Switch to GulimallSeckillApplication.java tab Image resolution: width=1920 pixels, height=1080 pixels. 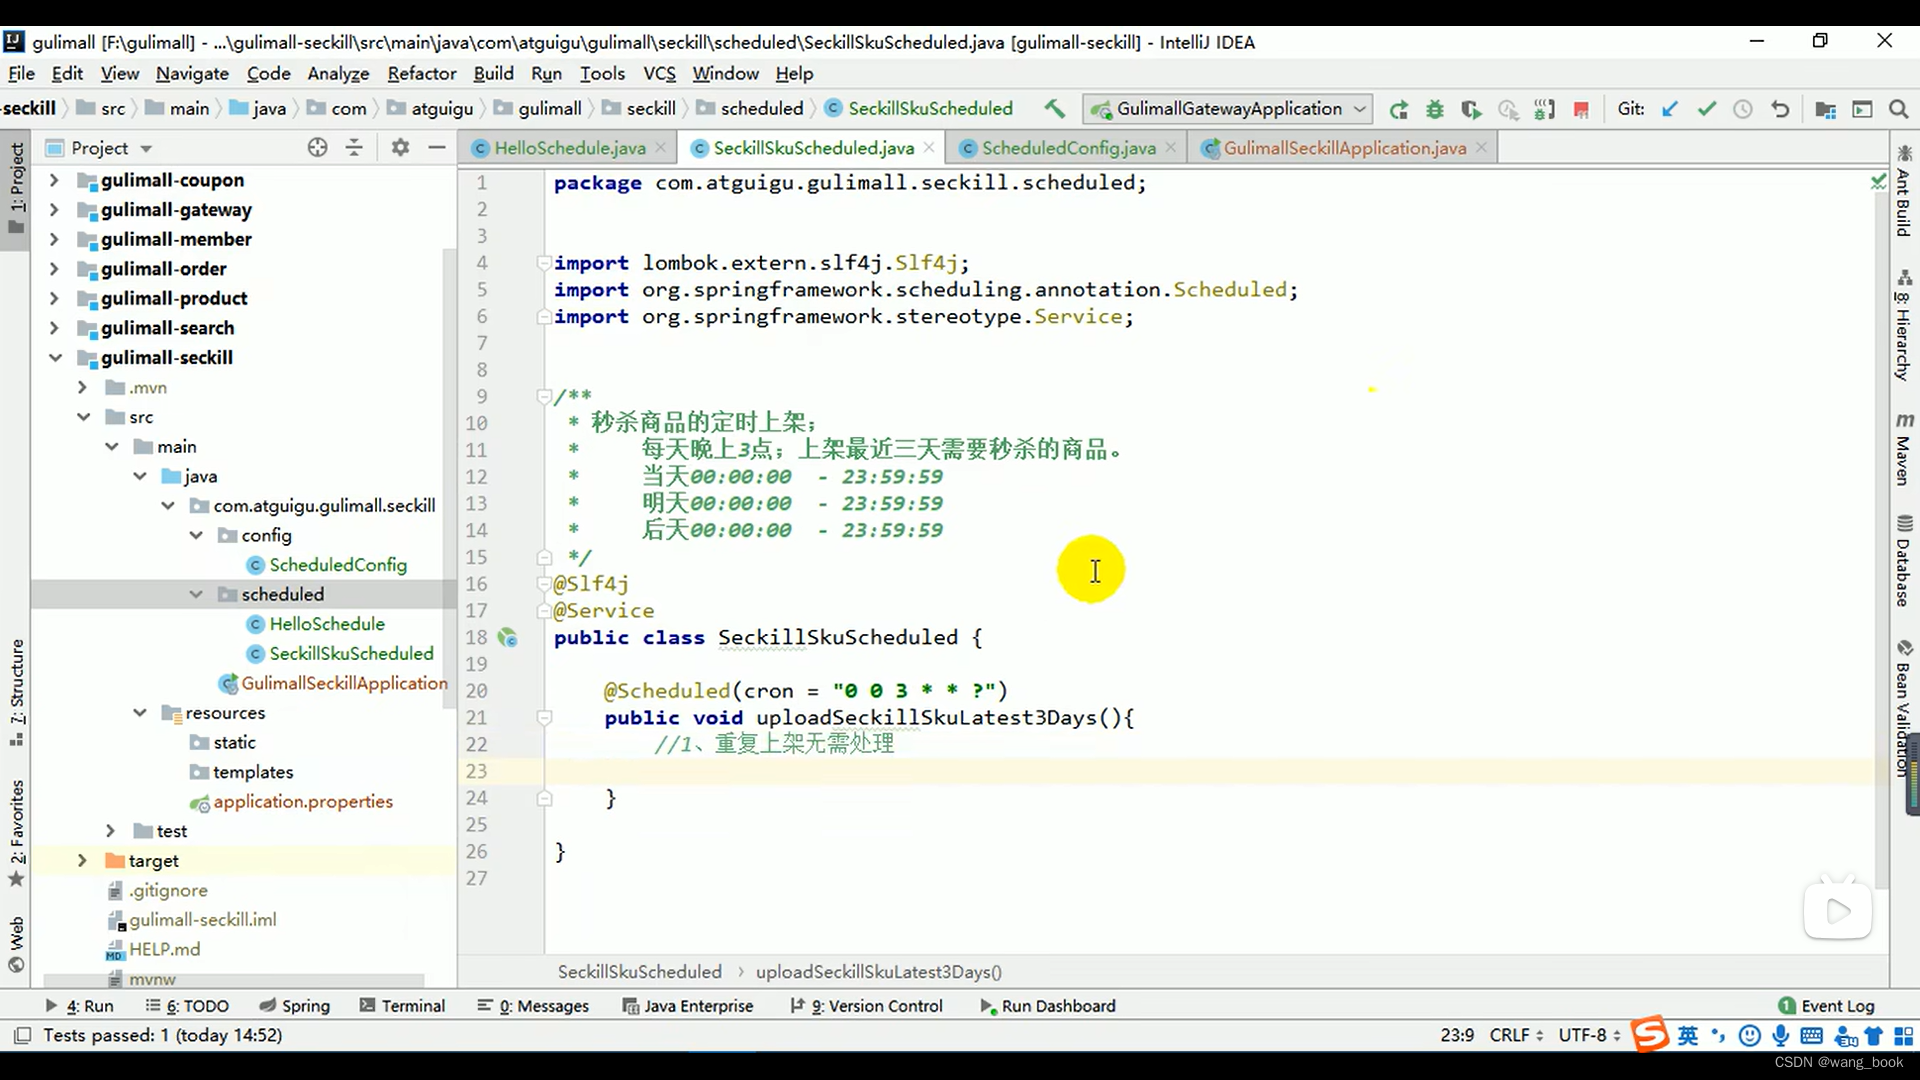tap(1344, 148)
